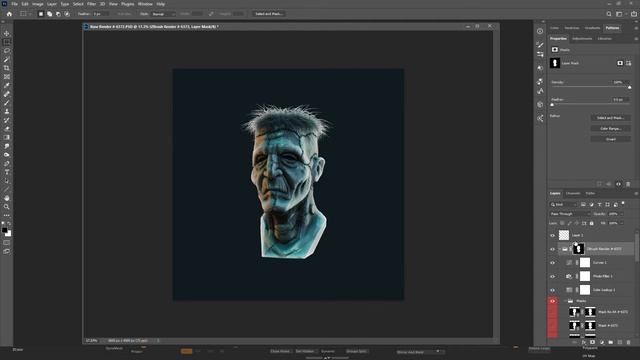Click the Search icon in options bar
Image resolution: width=640 pixels, height=360 pixels.
click(x=609, y=14)
